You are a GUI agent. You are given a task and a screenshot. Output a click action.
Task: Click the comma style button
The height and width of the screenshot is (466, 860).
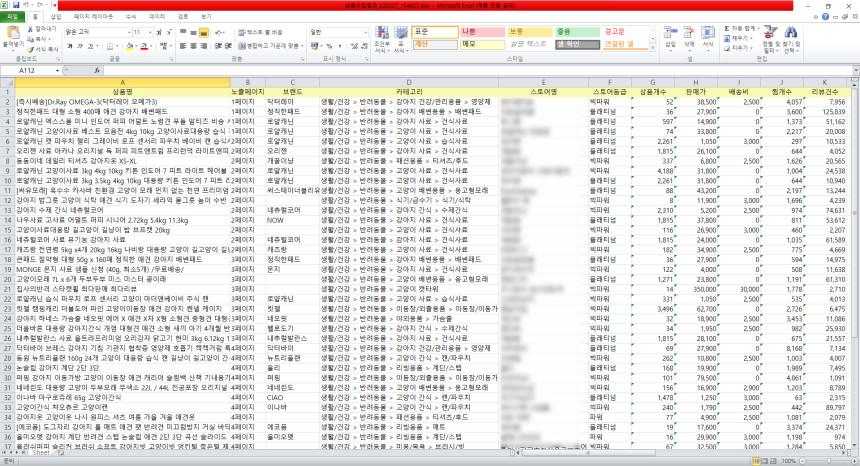point(340,46)
